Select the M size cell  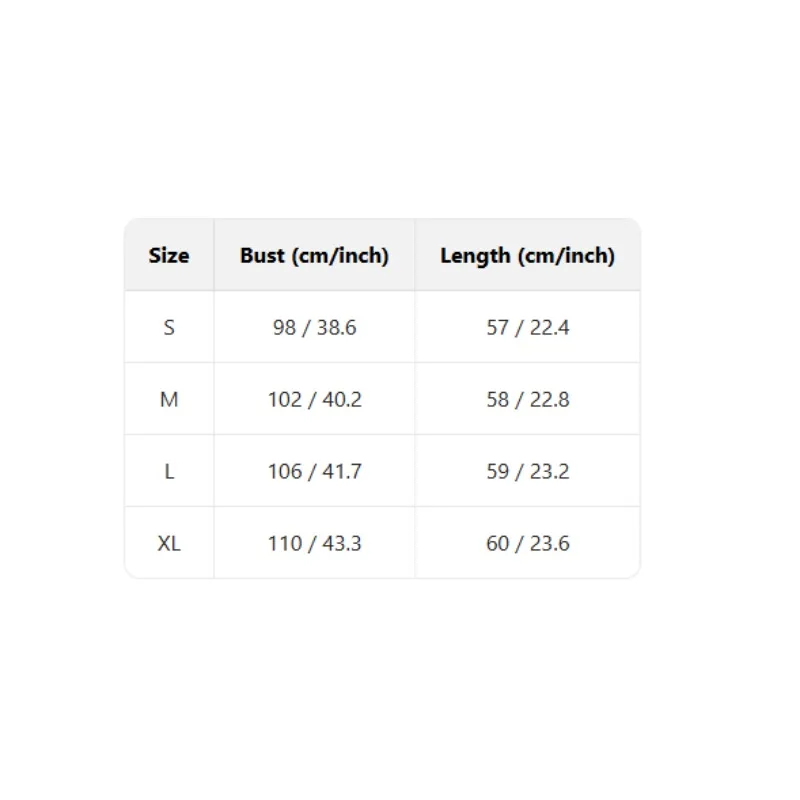coord(169,399)
